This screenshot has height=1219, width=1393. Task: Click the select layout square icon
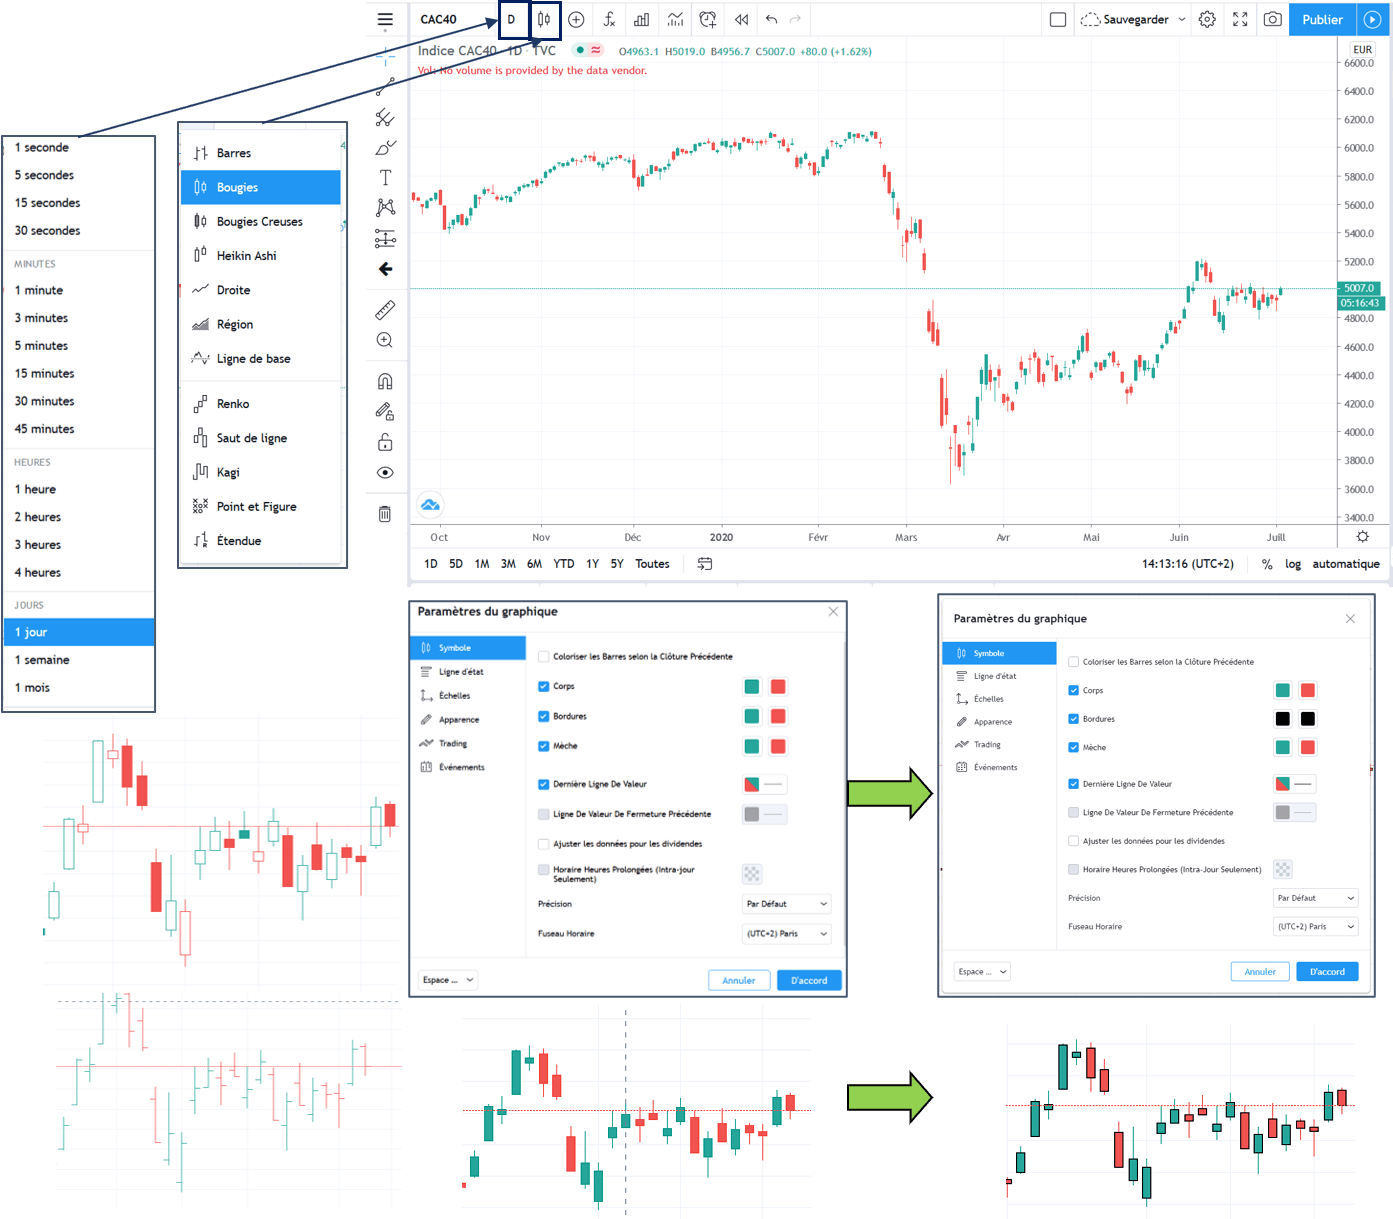[x=1058, y=19]
